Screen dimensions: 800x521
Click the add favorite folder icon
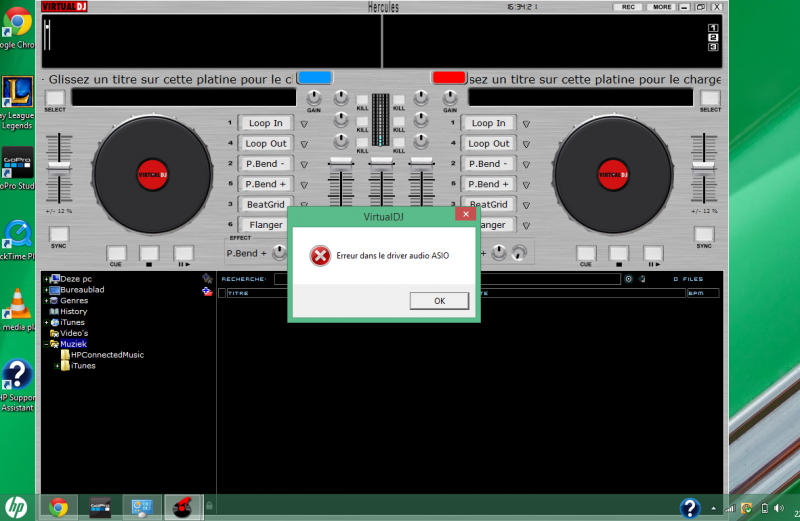point(207,279)
